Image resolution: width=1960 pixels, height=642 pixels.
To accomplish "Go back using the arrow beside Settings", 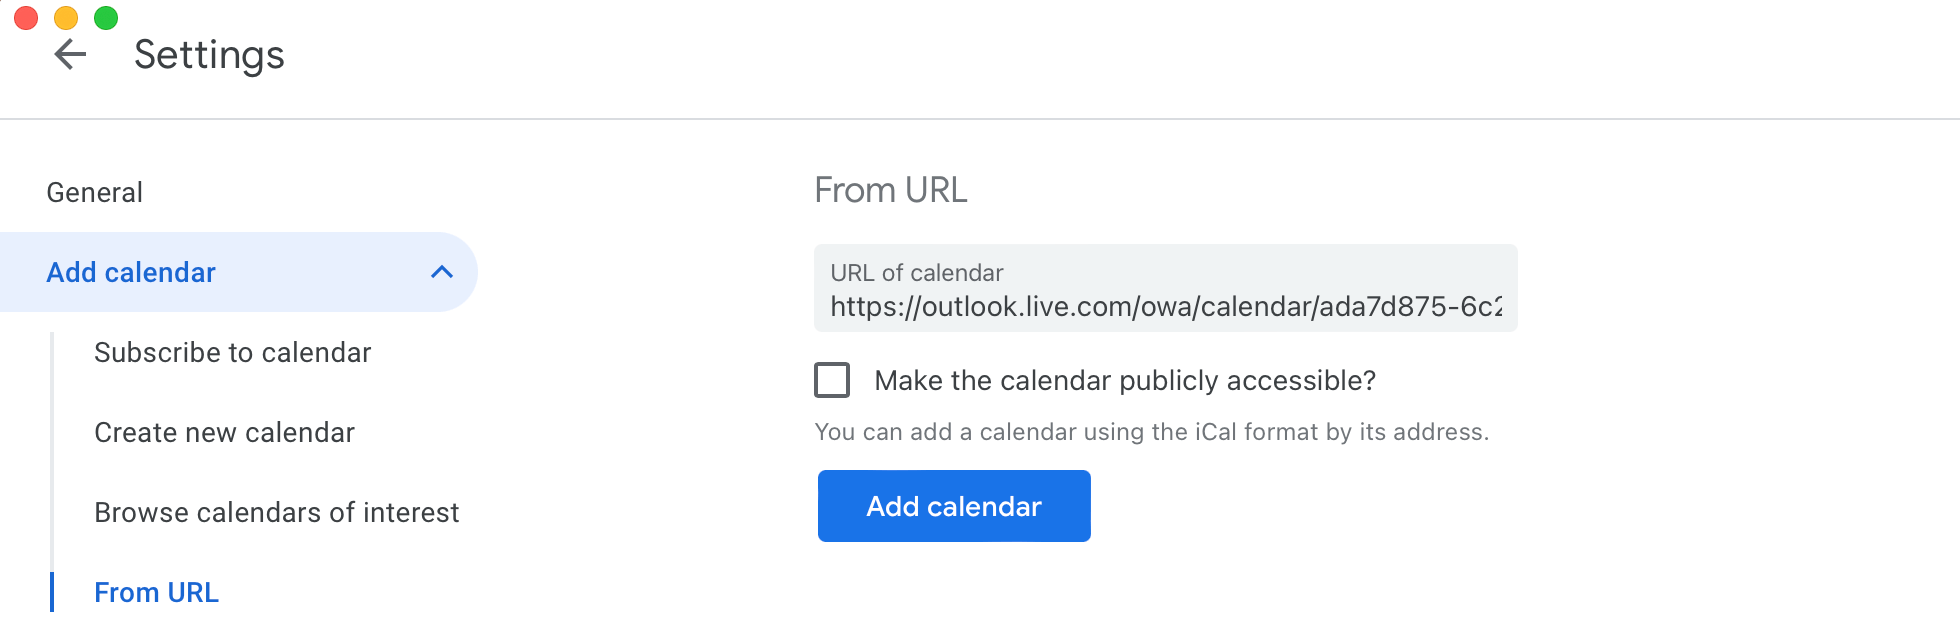I will (70, 54).
